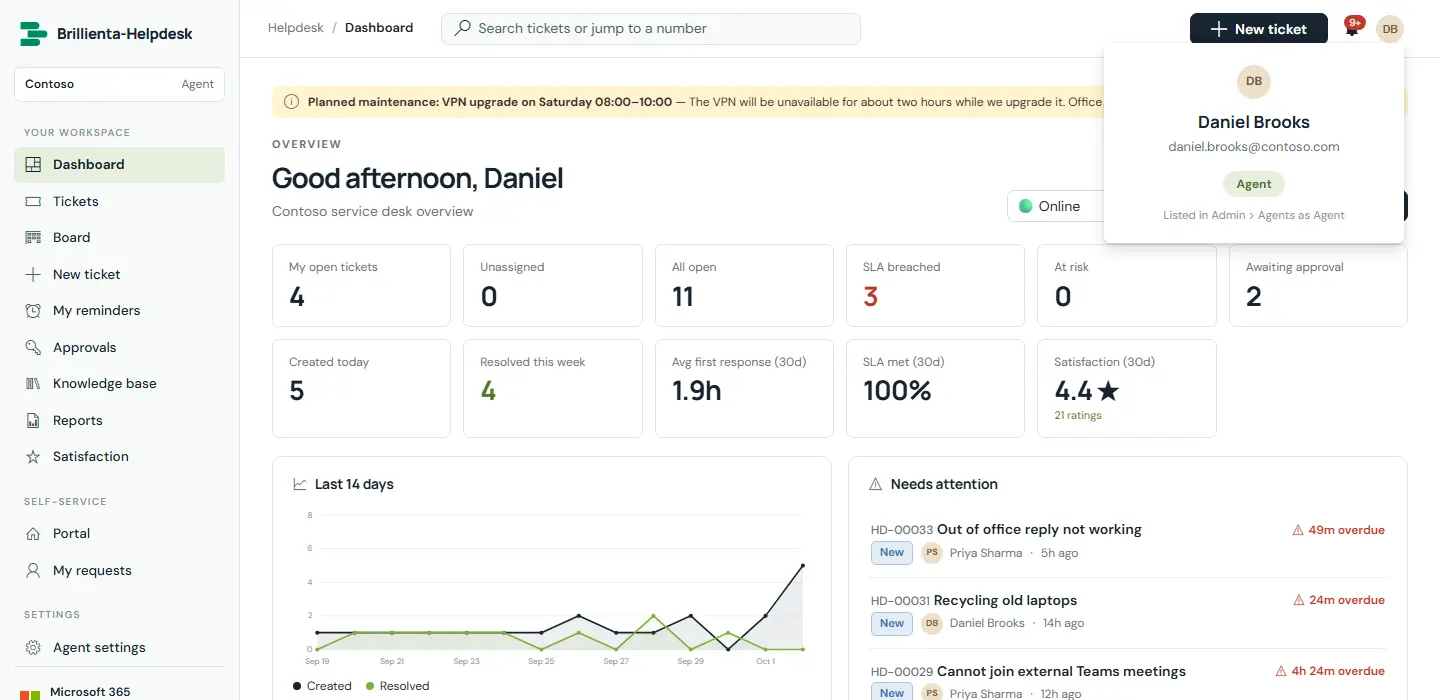Screen dimensions: 1440x700
Task: Click the Brillienta-Helpdesk logo icon
Action: point(34,34)
